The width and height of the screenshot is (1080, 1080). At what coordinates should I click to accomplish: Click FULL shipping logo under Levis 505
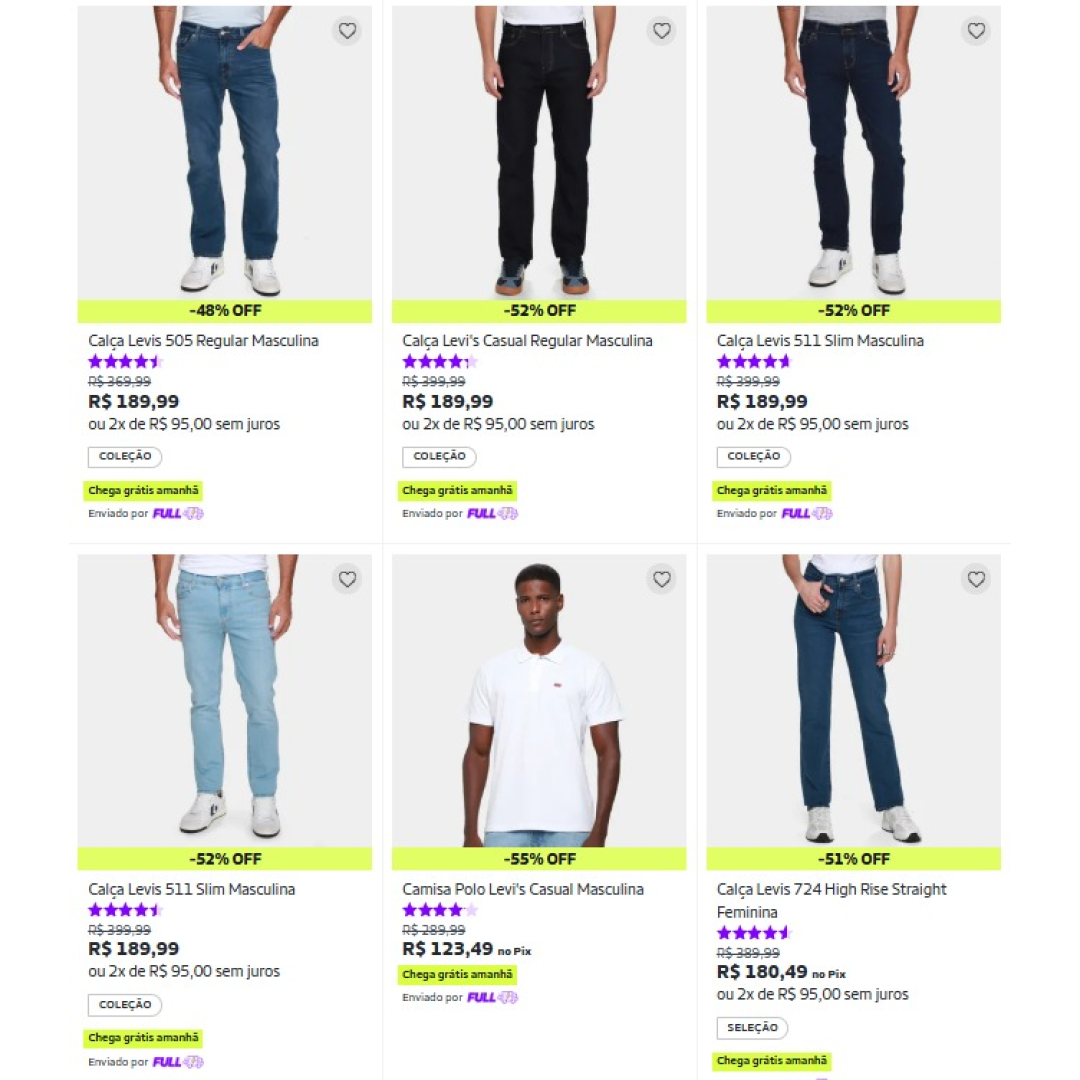[x=178, y=513]
